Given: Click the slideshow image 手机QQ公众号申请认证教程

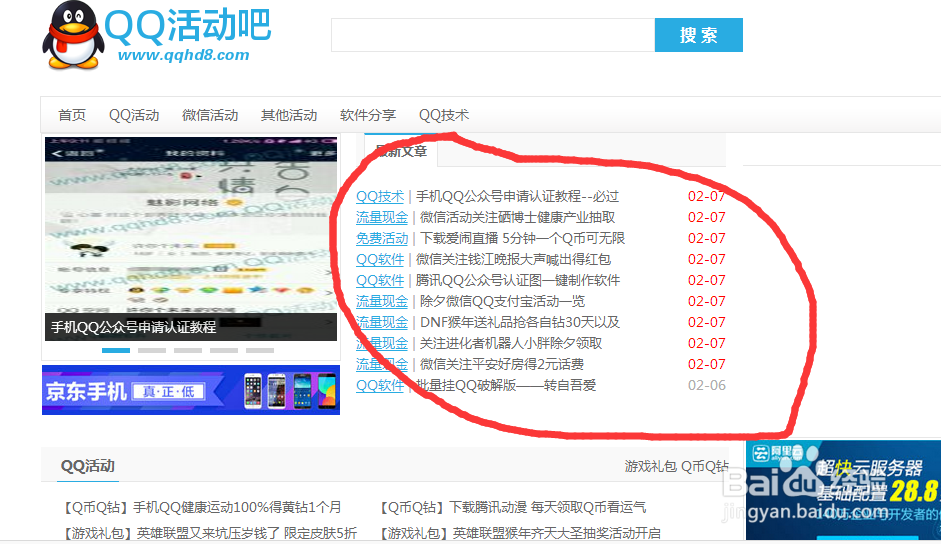Looking at the screenshot, I should pos(191,238).
